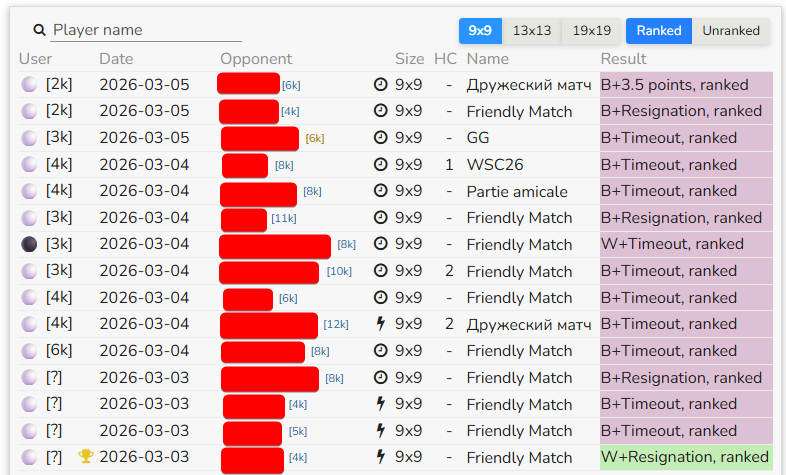Viewport: 786px width, 475px height.
Task: Focus the Player name search field
Action: point(145,30)
